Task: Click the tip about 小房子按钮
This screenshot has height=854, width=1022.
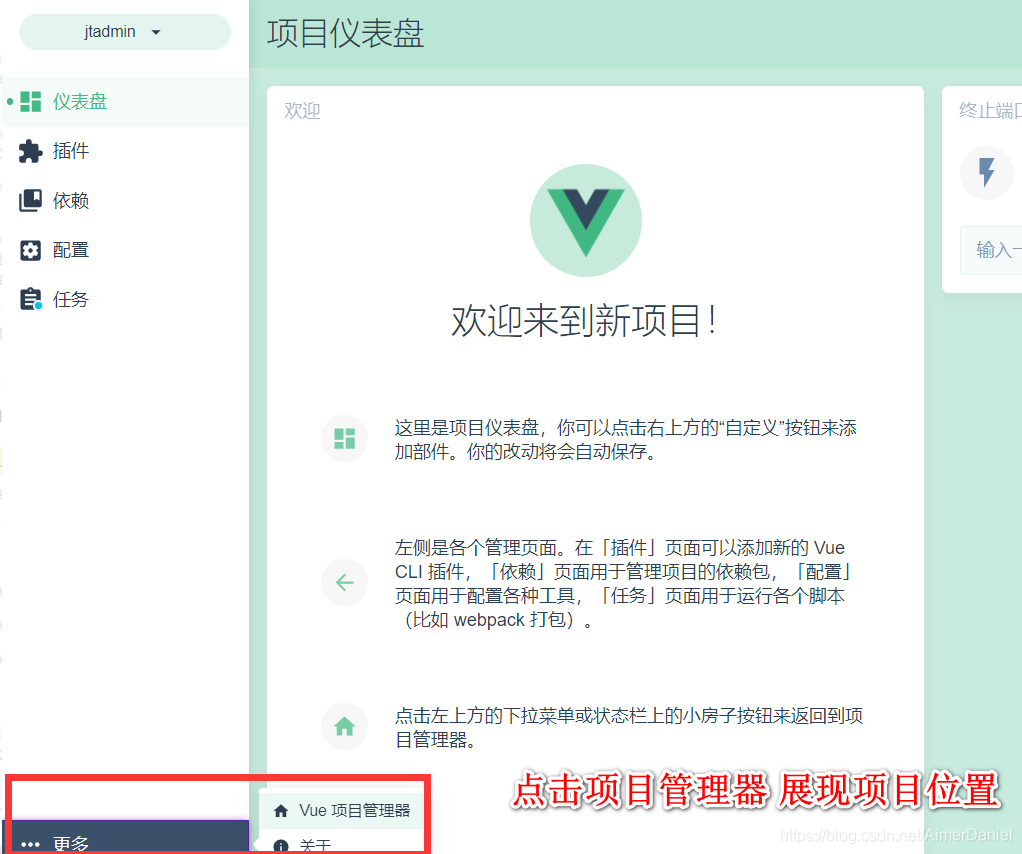Action: tap(629, 728)
